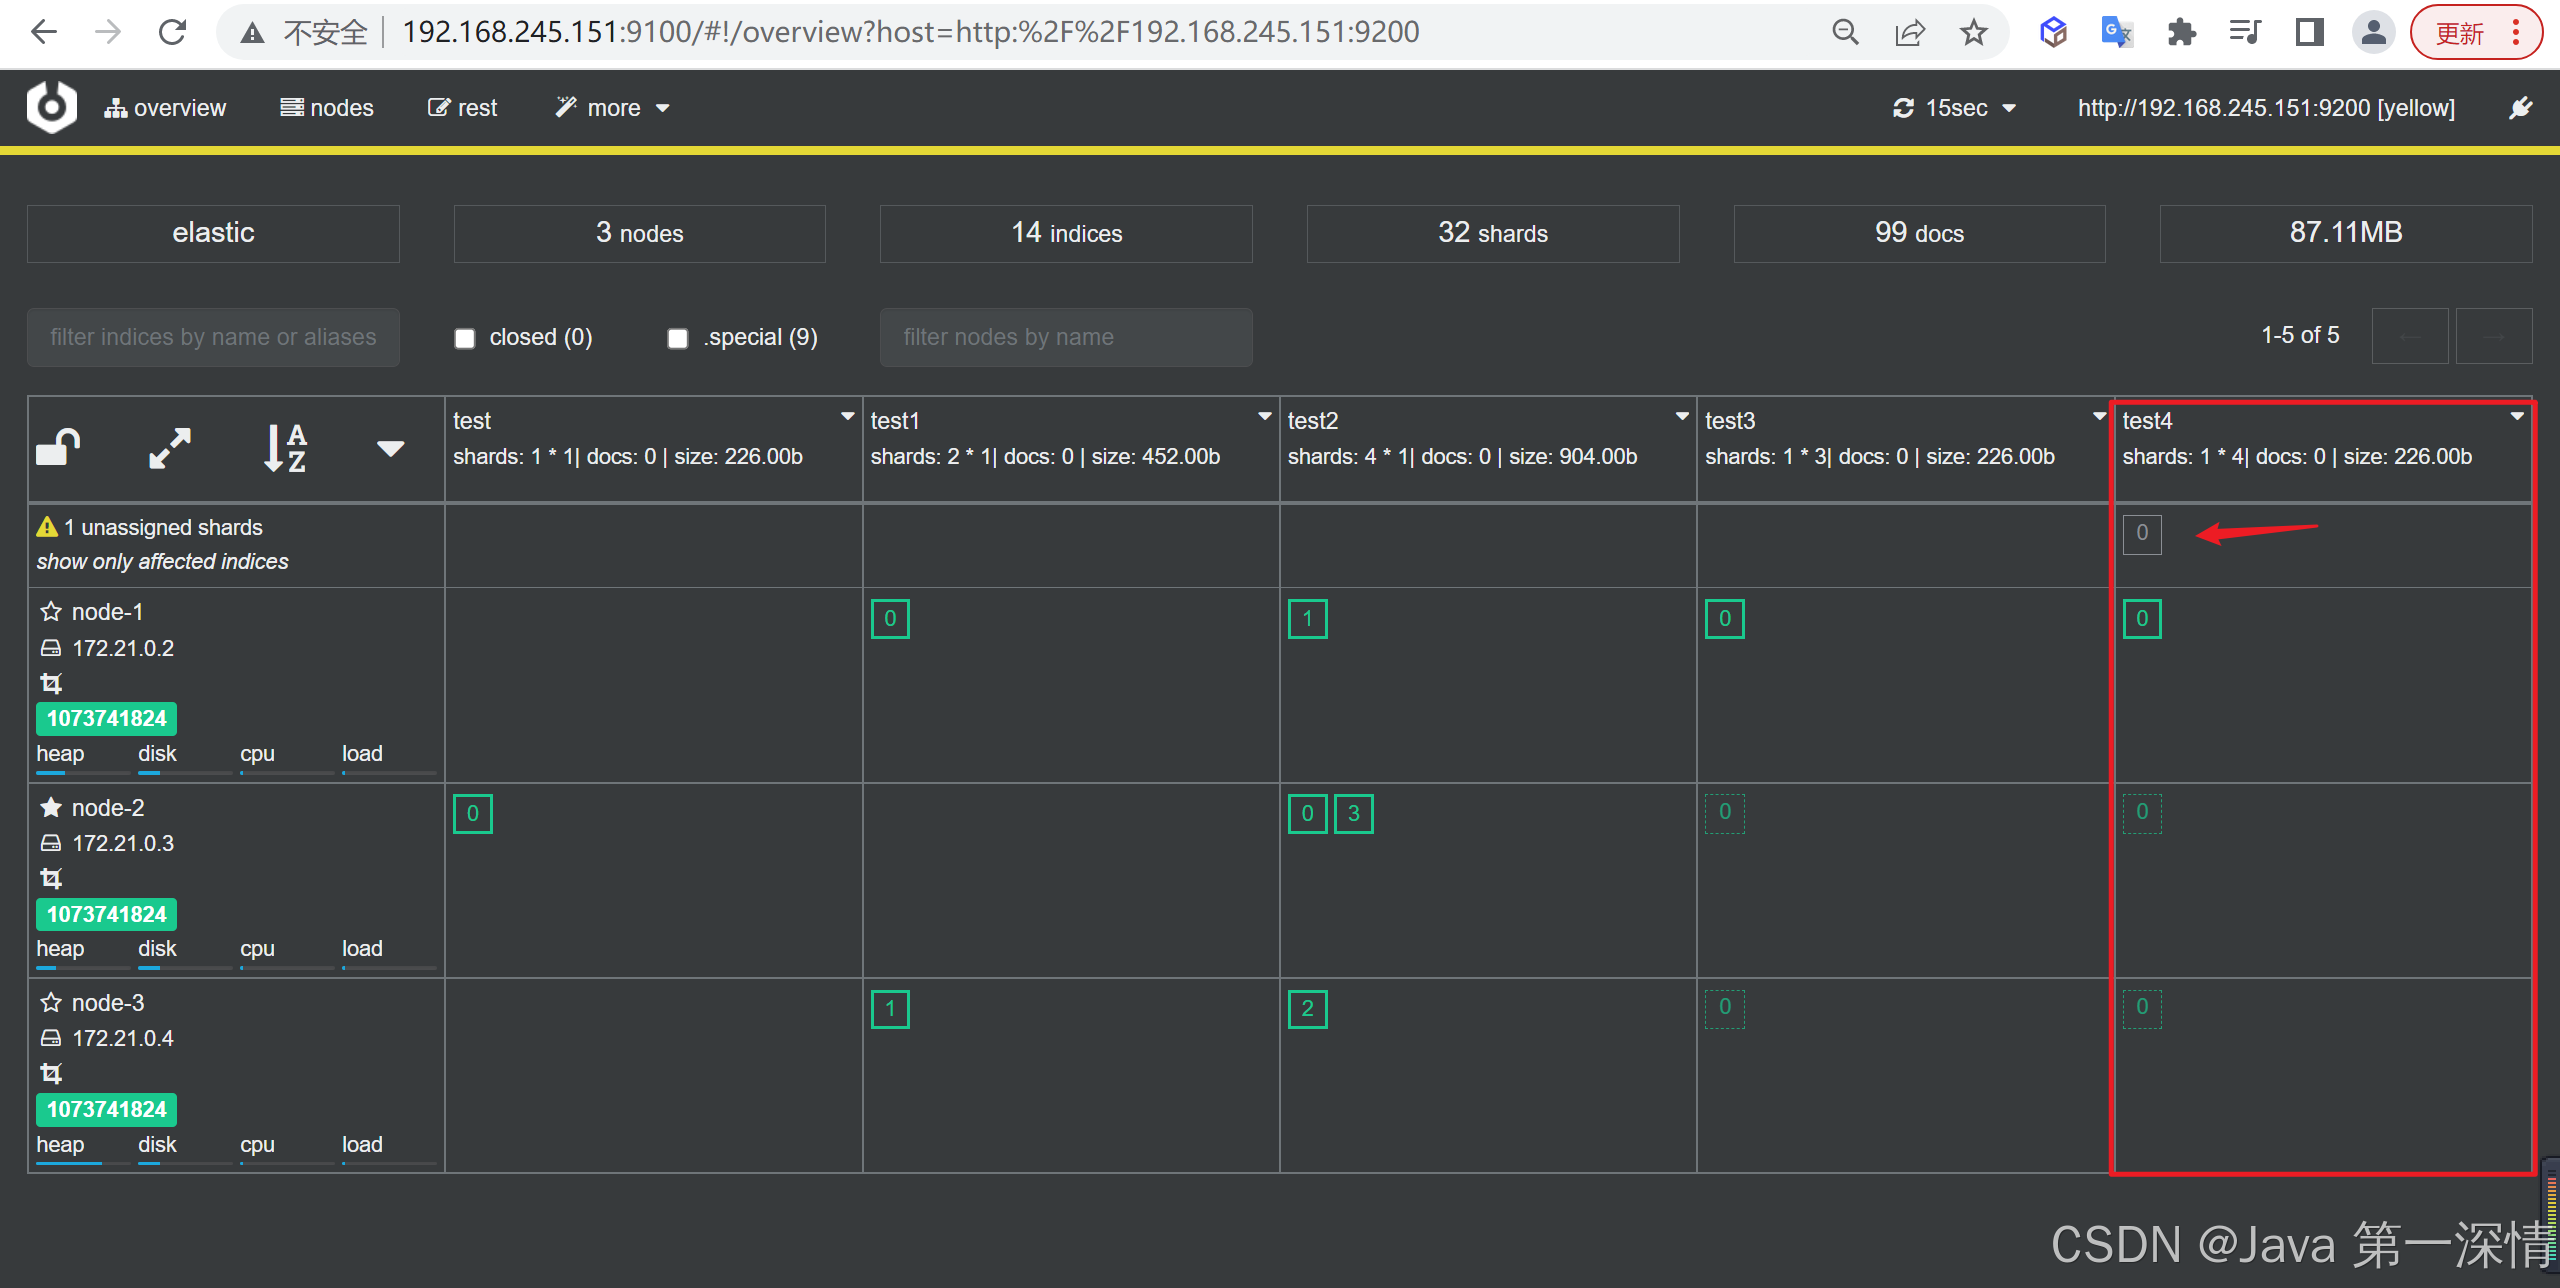
Task: Click the shard allocation unlock icon
Action: coord(58,448)
